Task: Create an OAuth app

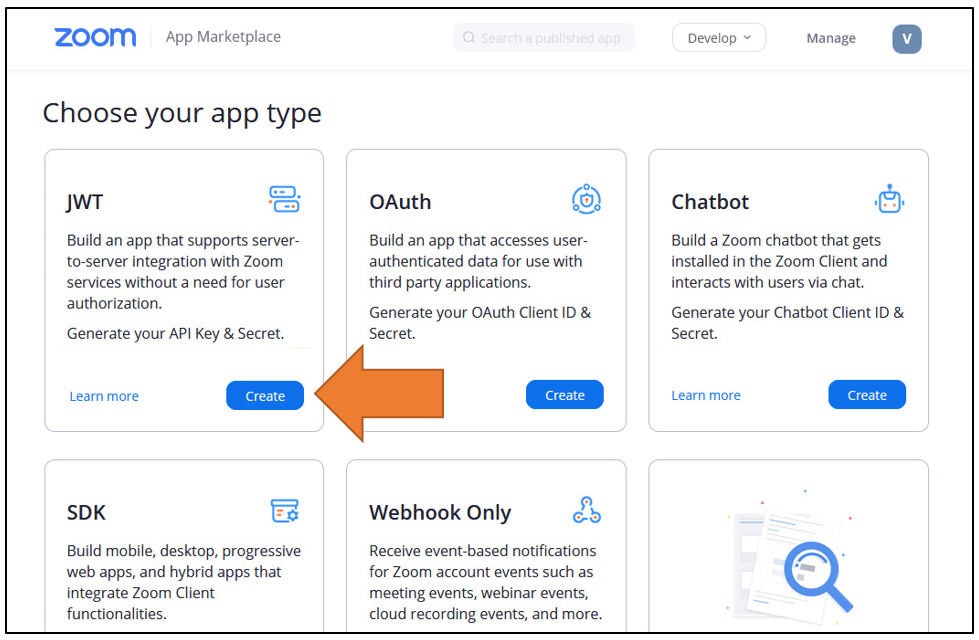Action: click(564, 395)
